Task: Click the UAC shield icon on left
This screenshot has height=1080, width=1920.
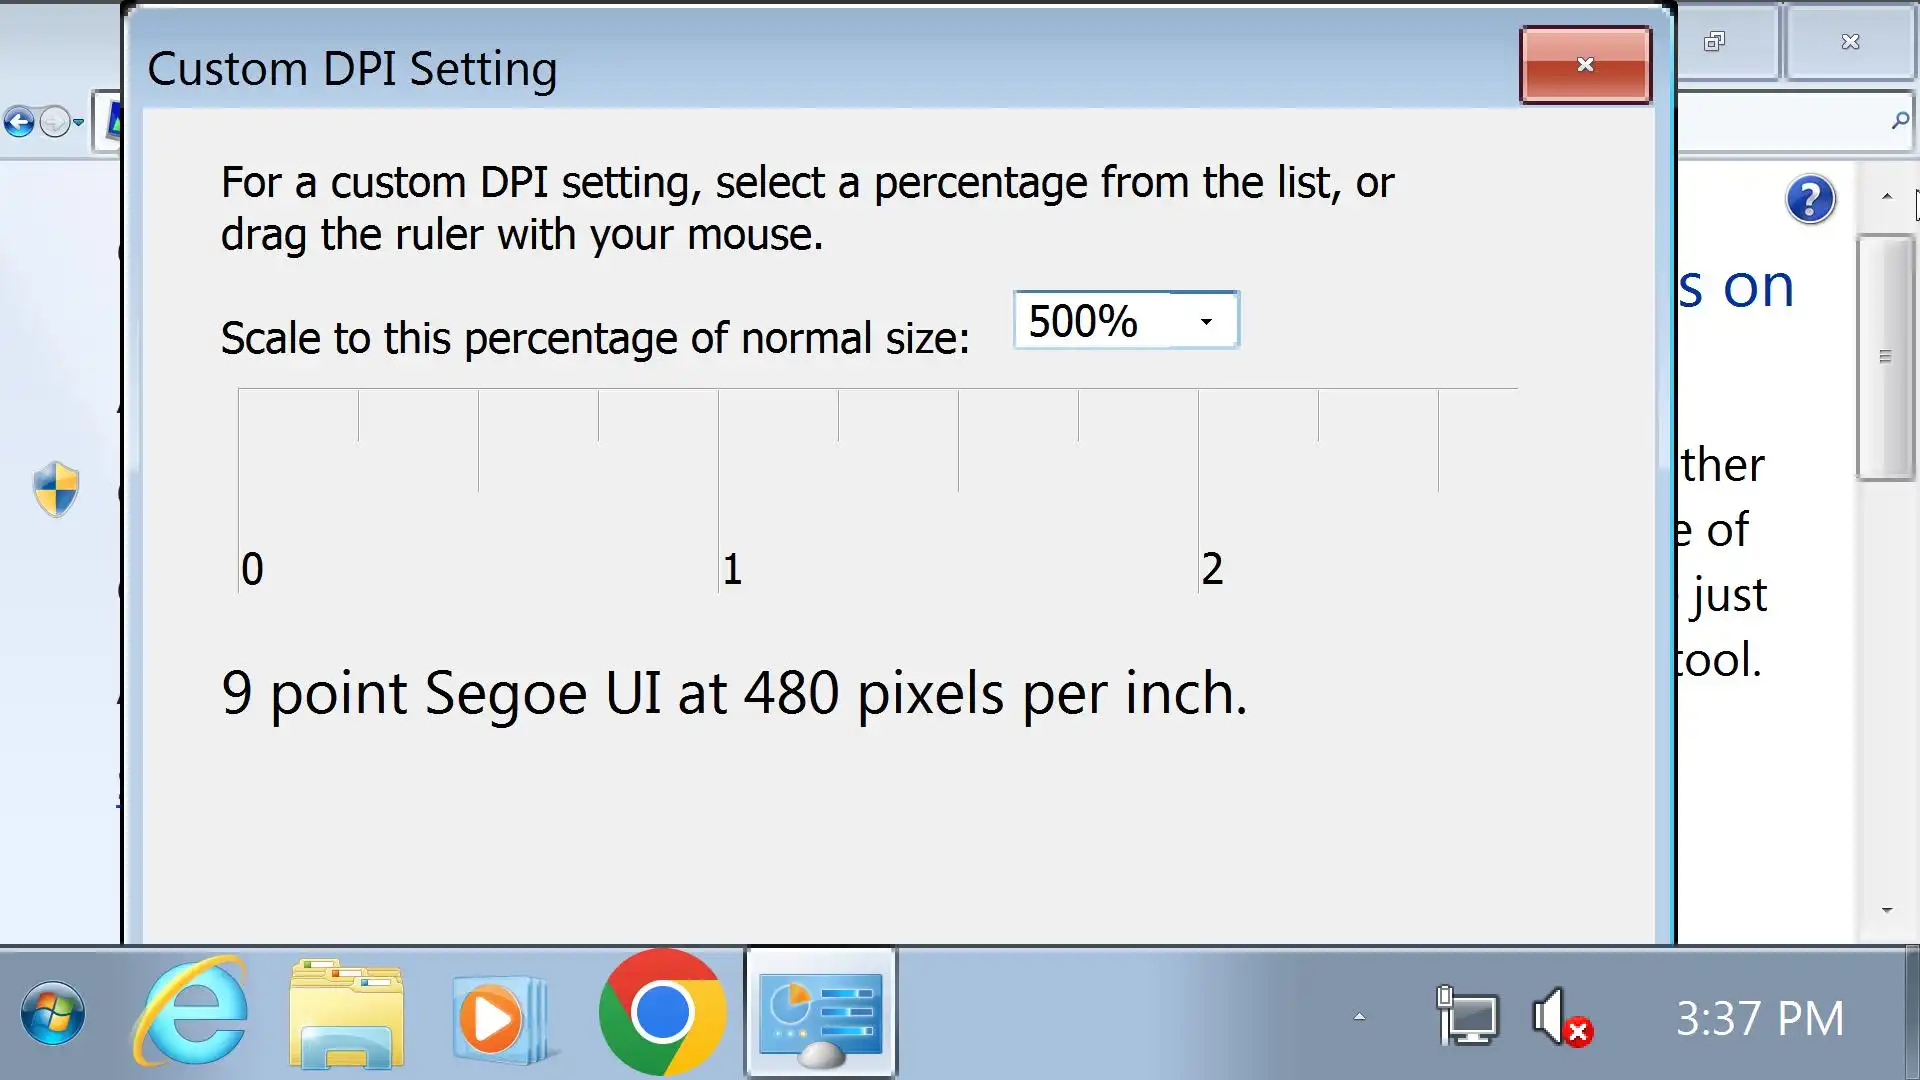Action: [x=56, y=489]
